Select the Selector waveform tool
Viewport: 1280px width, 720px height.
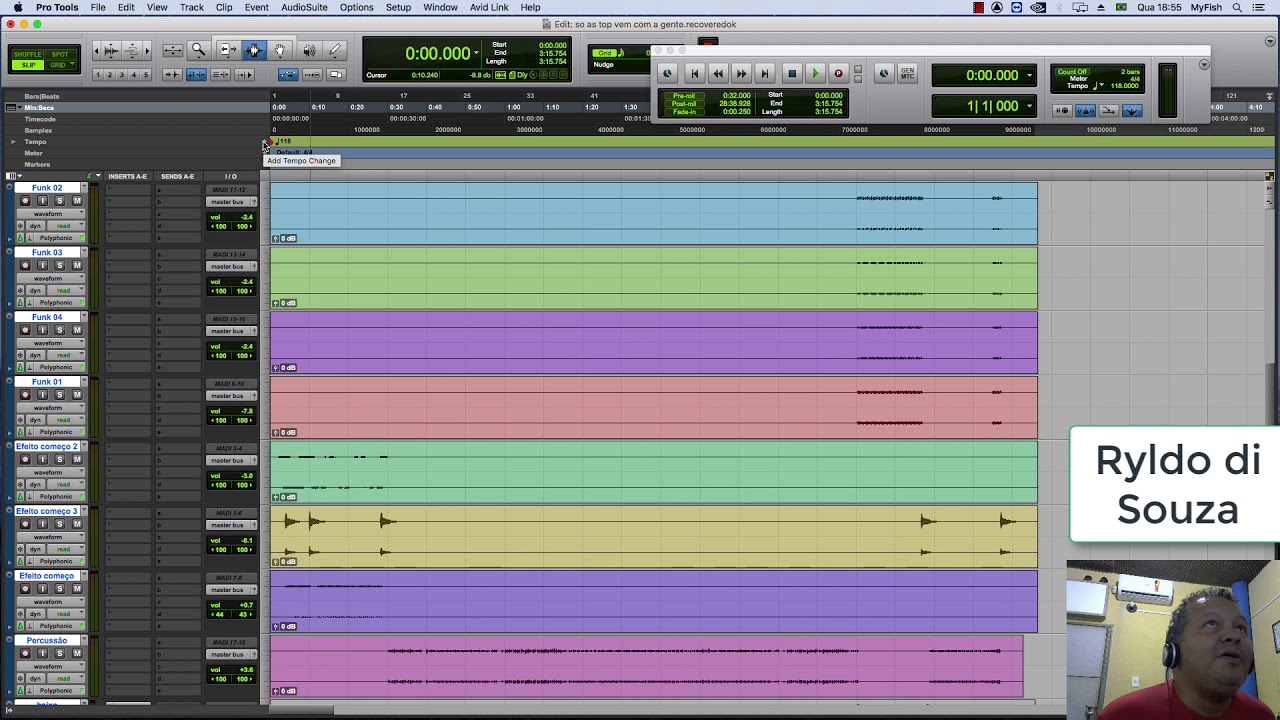254,50
